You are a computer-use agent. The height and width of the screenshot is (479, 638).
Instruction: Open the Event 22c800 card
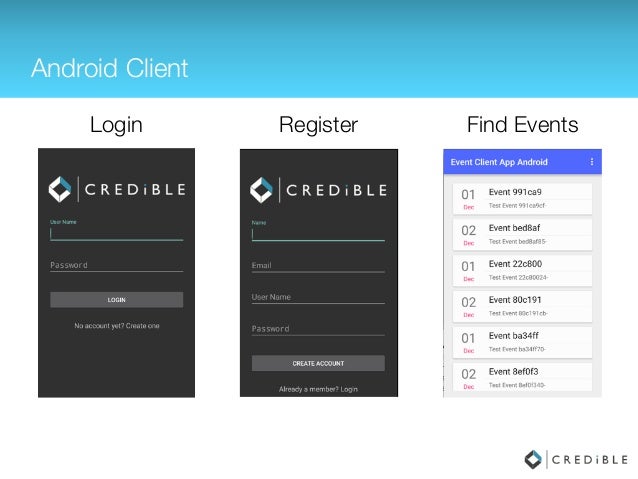click(x=522, y=270)
